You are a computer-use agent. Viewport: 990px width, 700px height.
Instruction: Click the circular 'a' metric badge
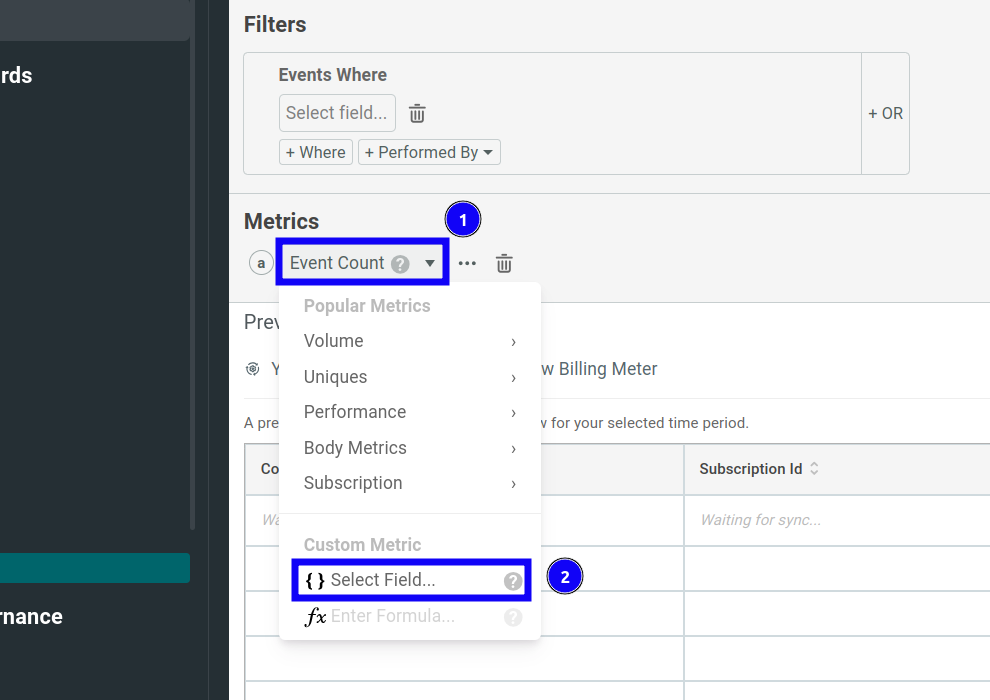click(261, 263)
